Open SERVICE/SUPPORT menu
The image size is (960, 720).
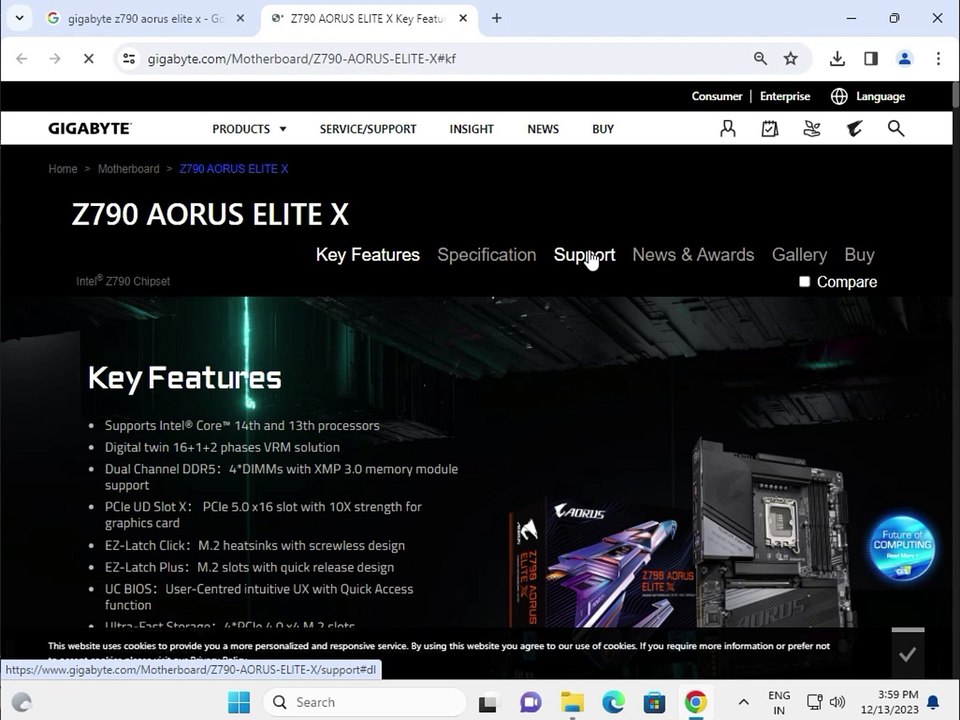coord(367,129)
